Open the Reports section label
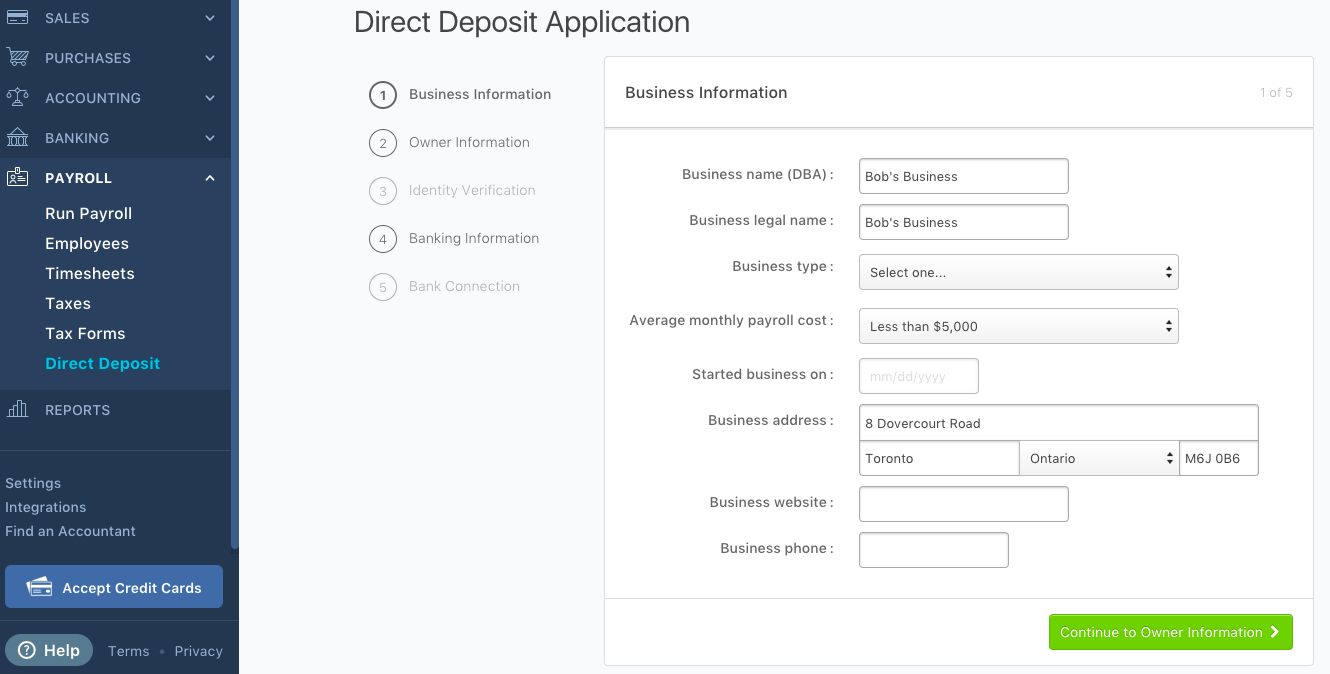The width and height of the screenshot is (1330, 674). (x=77, y=410)
